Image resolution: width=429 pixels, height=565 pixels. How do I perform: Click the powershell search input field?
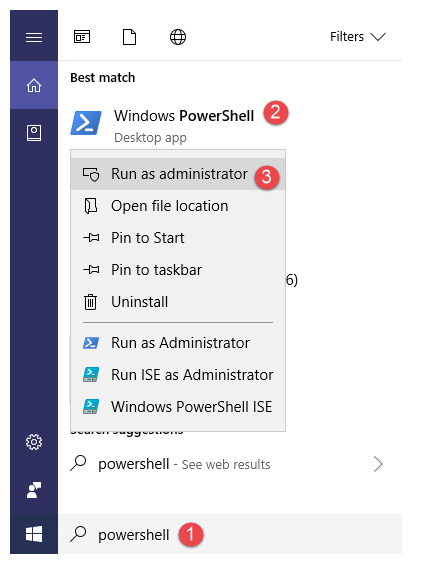coord(230,534)
